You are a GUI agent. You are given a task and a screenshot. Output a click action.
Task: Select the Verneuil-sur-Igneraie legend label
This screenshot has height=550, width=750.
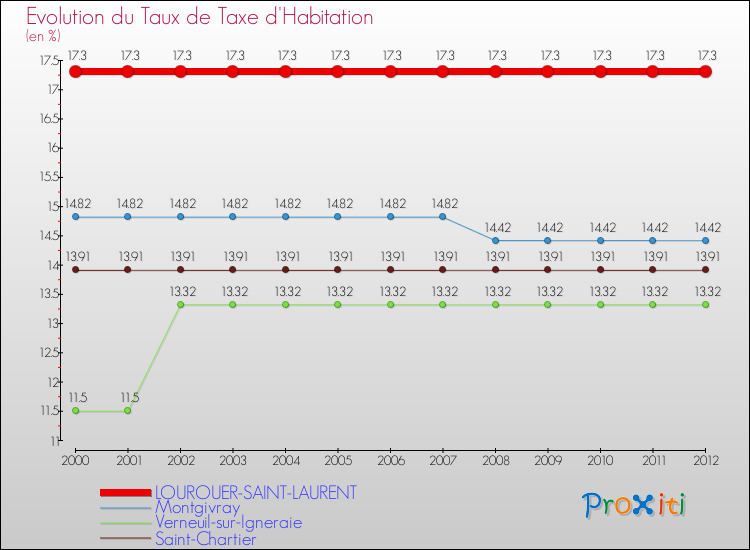click(229, 523)
